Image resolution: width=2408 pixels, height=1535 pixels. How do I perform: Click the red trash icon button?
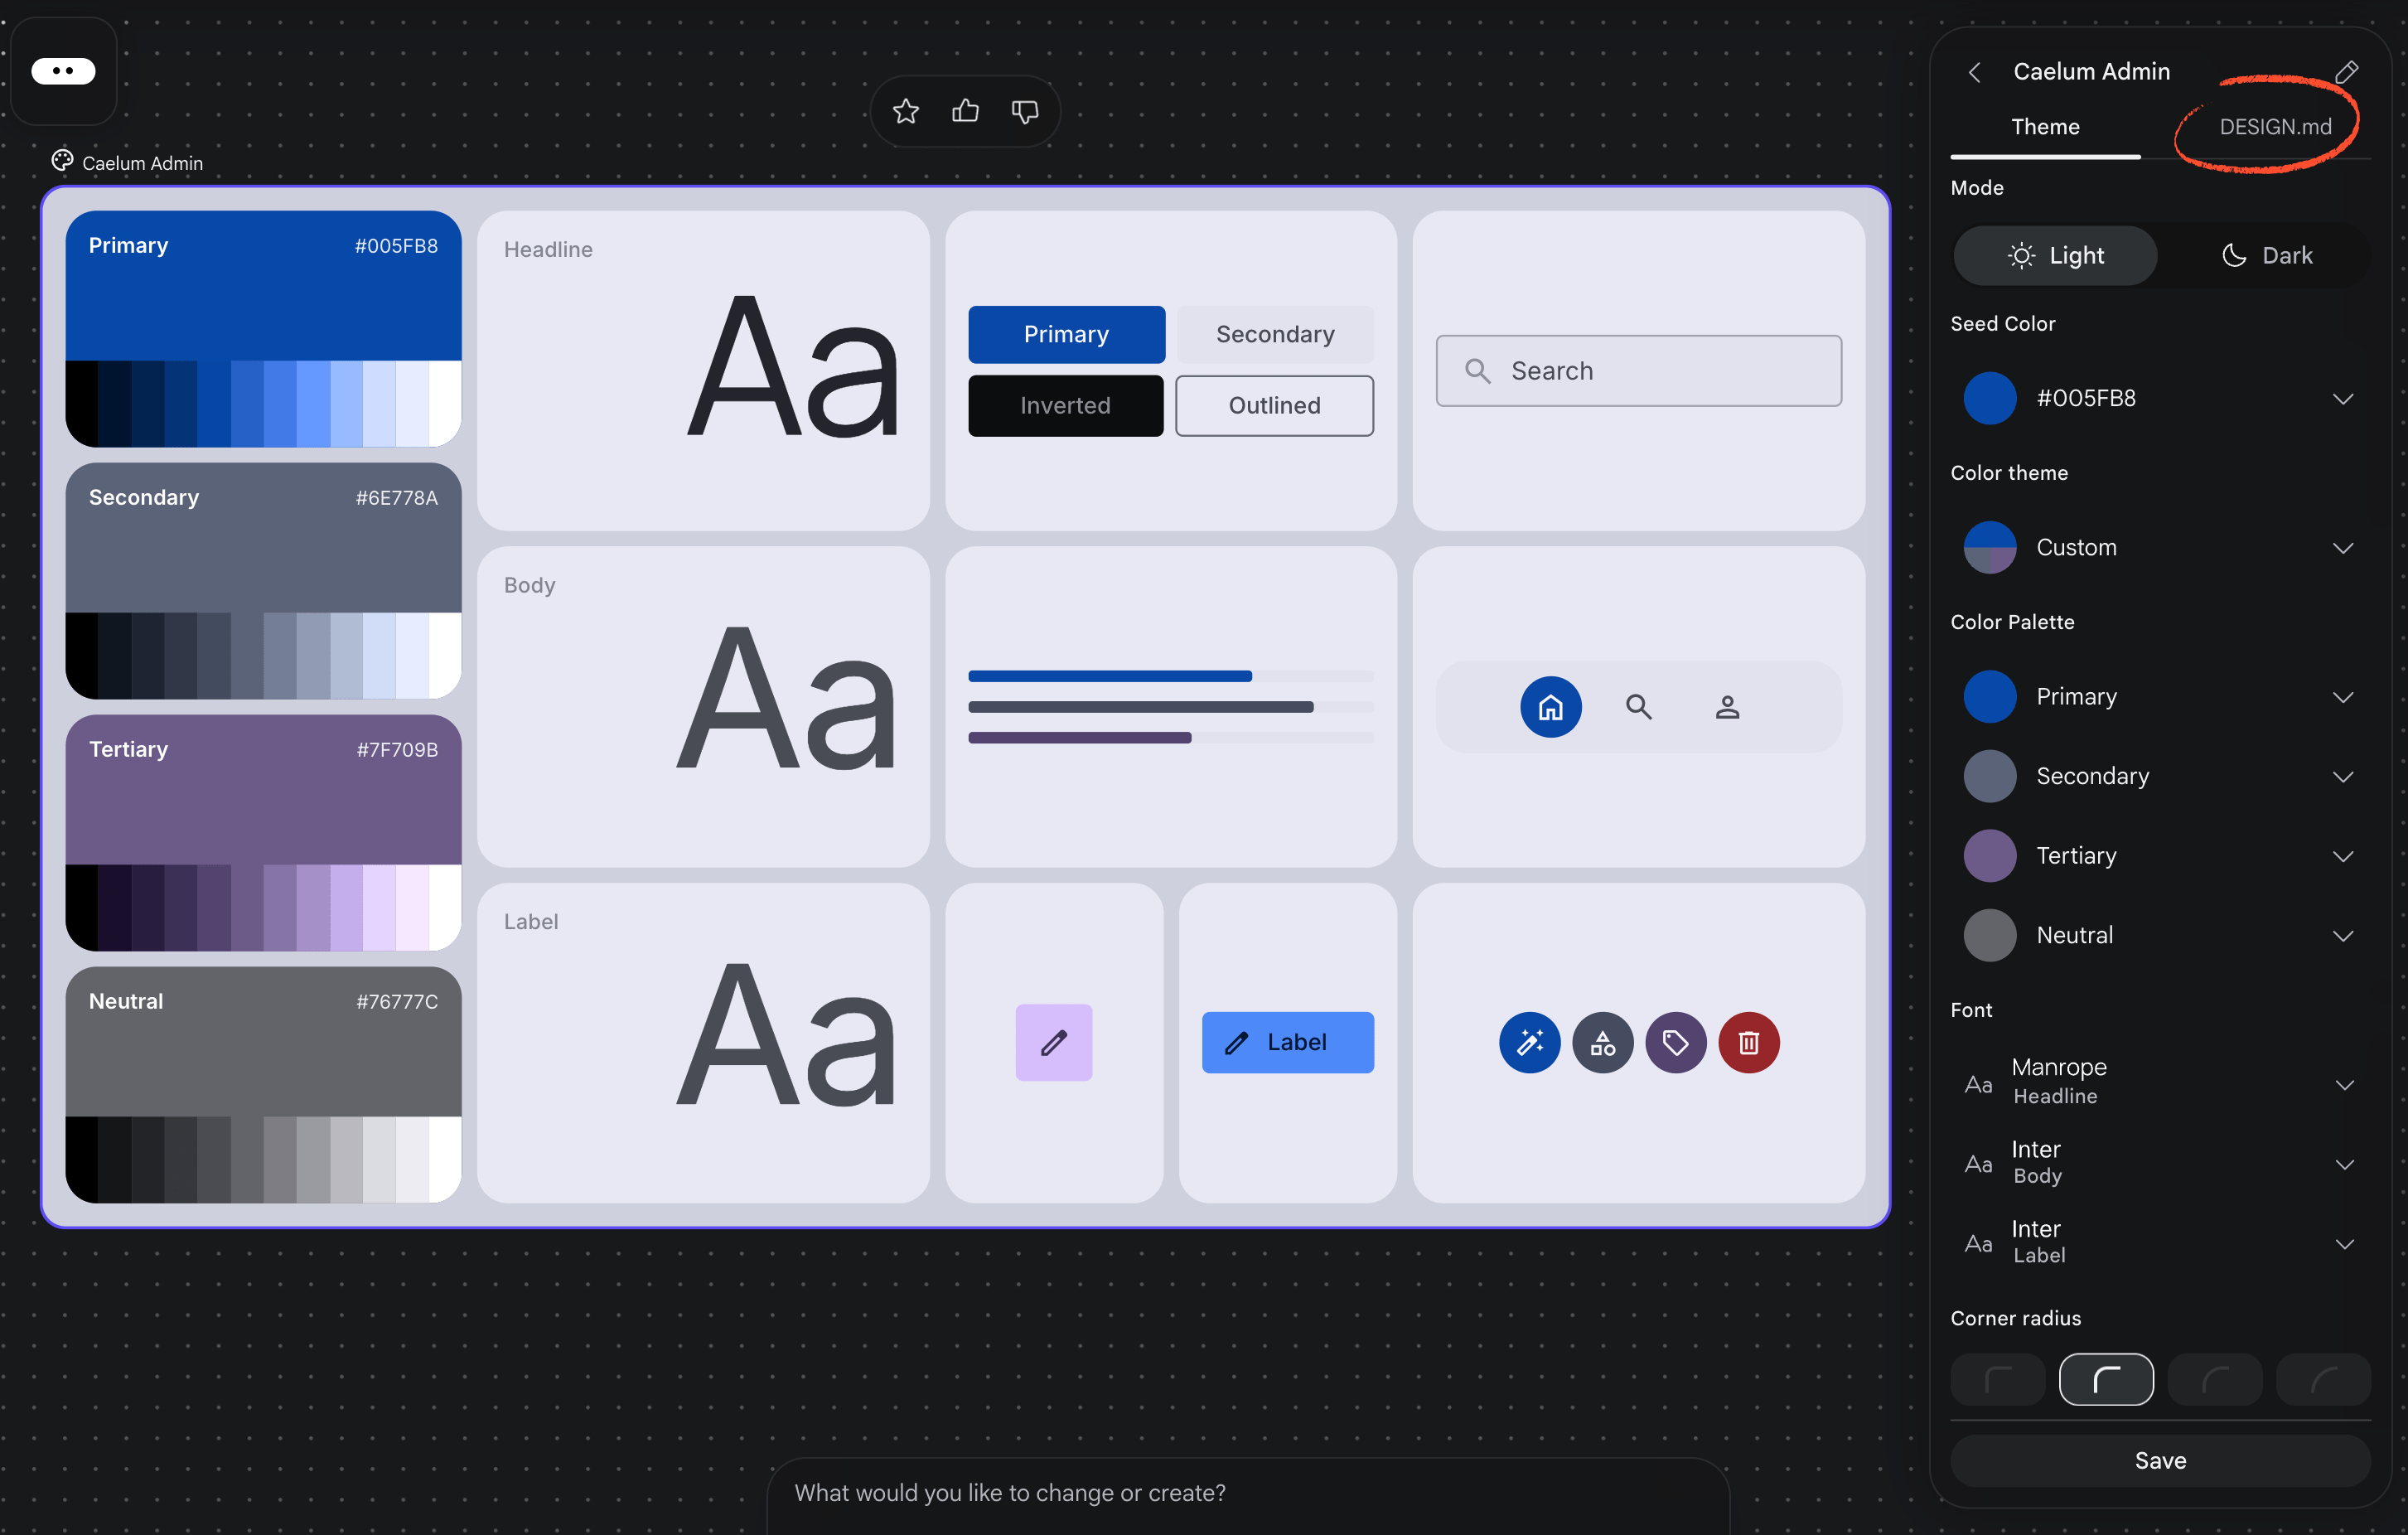pyautogui.click(x=1748, y=1043)
